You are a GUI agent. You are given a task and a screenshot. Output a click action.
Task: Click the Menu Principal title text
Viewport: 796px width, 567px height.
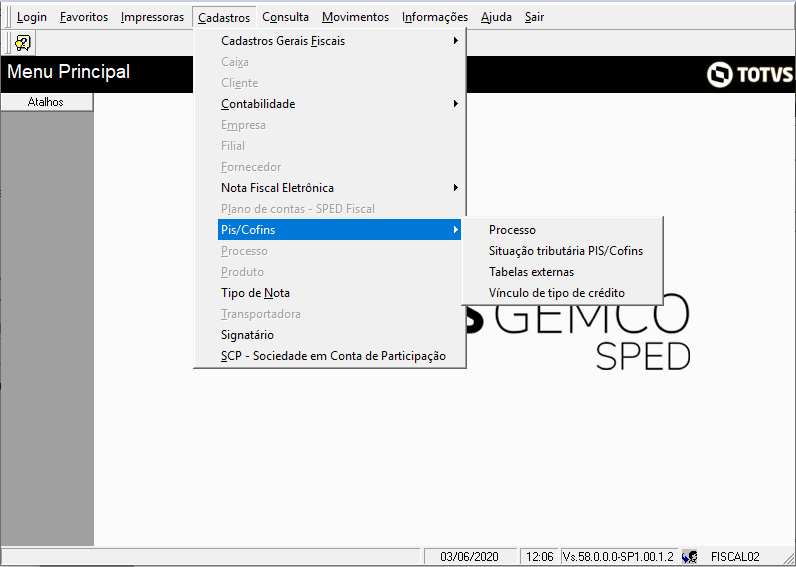click(69, 72)
